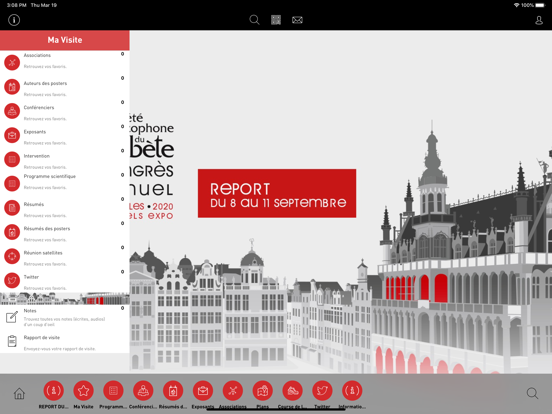The height and width of the screenshot is (414, 552).
Task: Open Ma Visite star icon in bottom bar
Action: (x=83, y=390)
